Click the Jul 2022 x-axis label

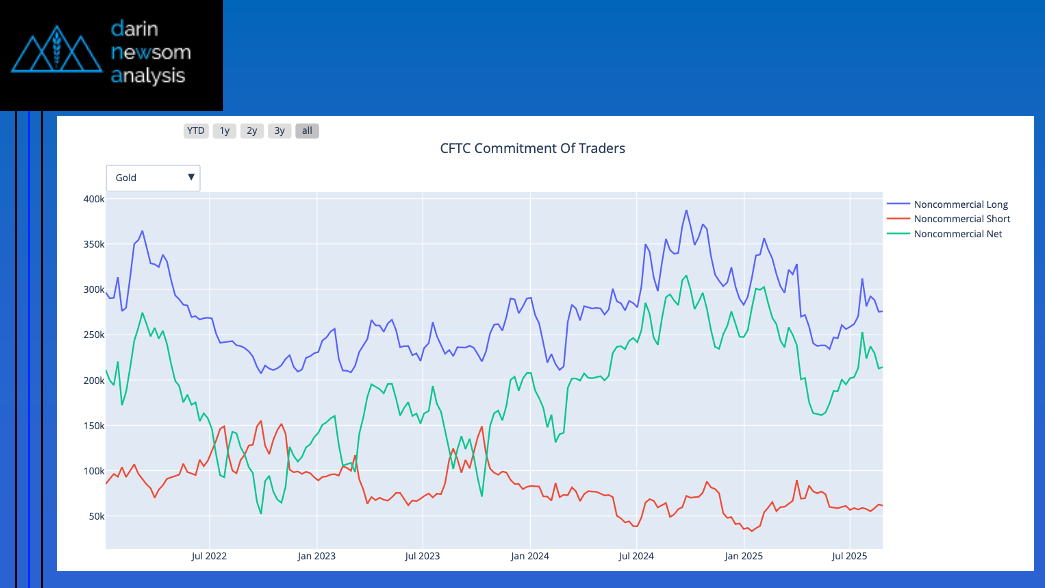pyautogui.click(x=209, y=555)
